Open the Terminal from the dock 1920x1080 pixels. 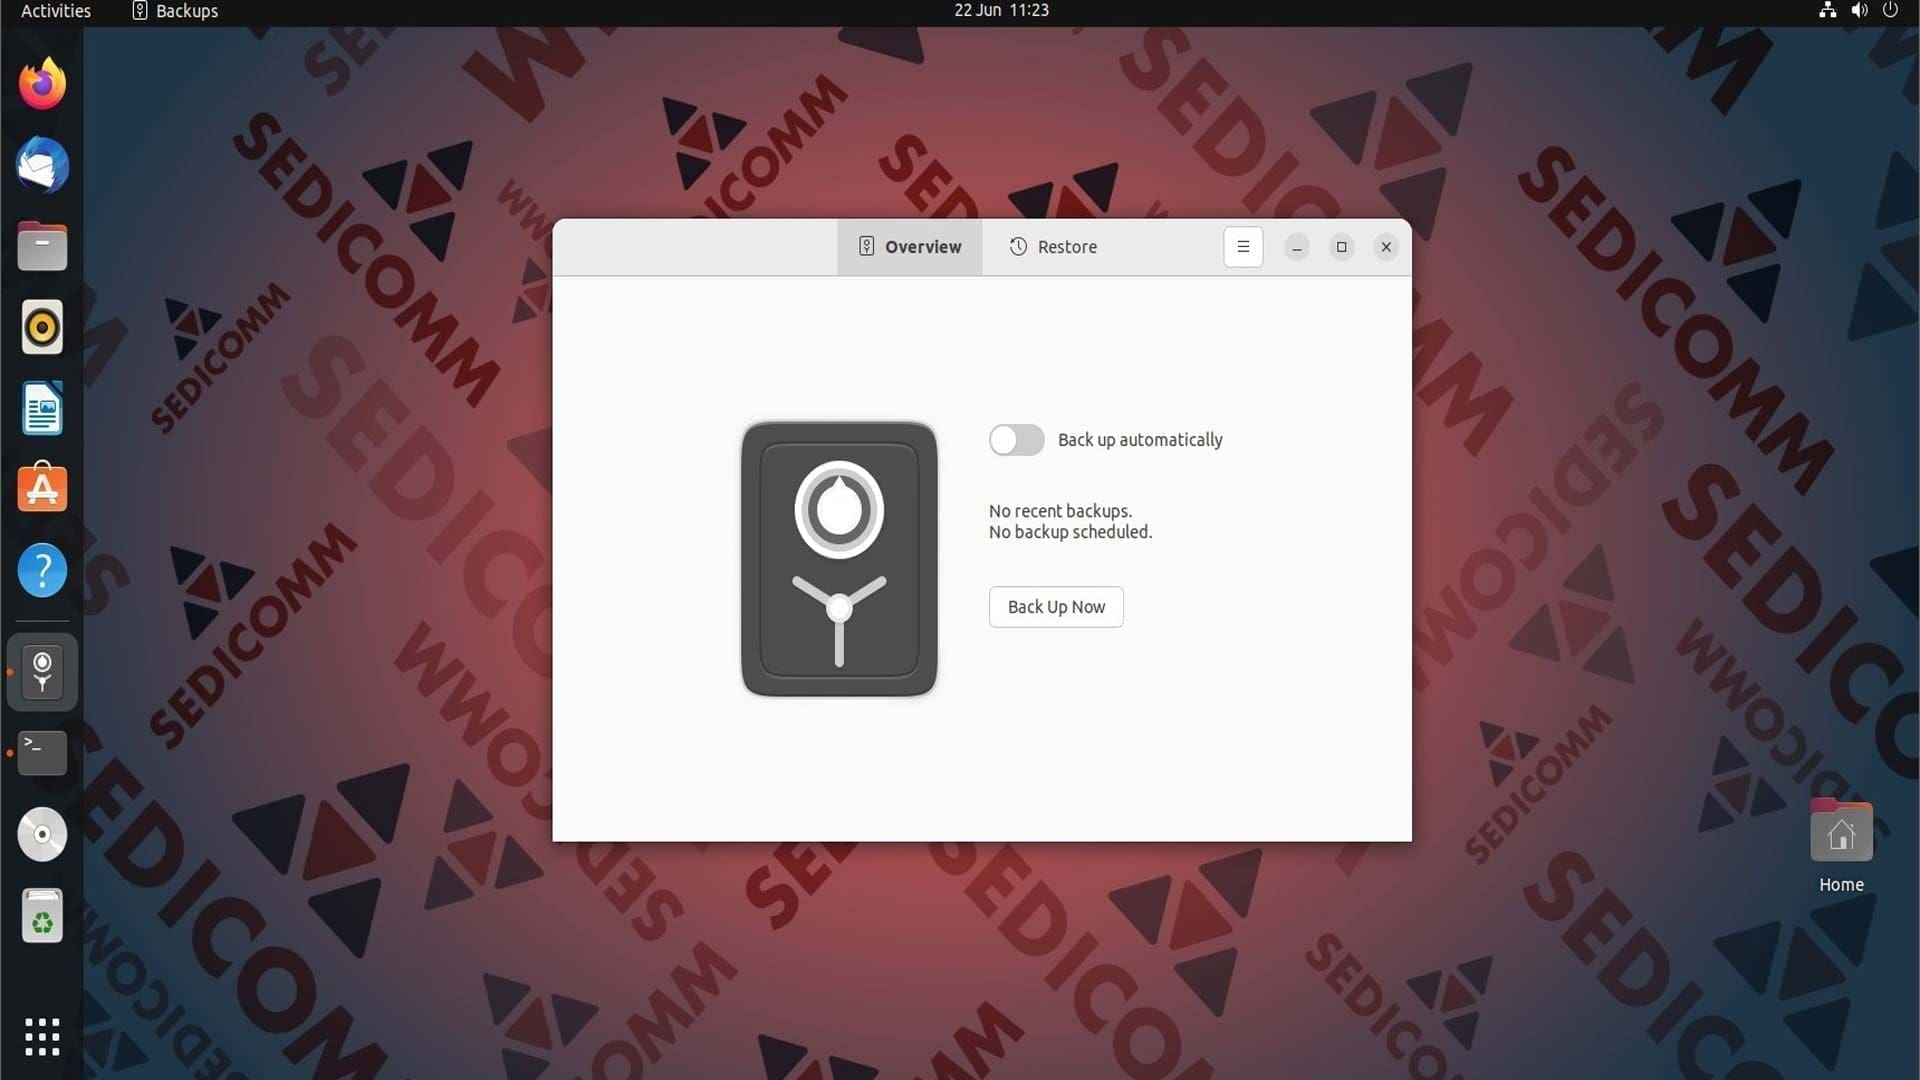(x=42, y=753)
